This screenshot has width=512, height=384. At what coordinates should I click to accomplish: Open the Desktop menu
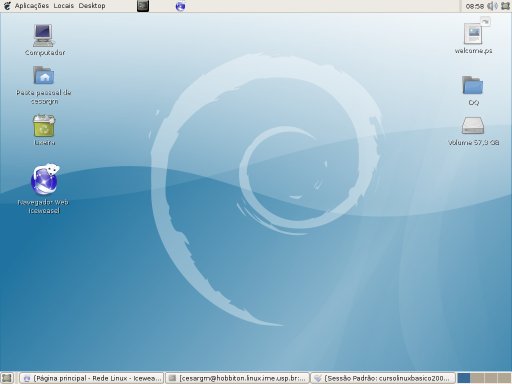pos(92,6)
